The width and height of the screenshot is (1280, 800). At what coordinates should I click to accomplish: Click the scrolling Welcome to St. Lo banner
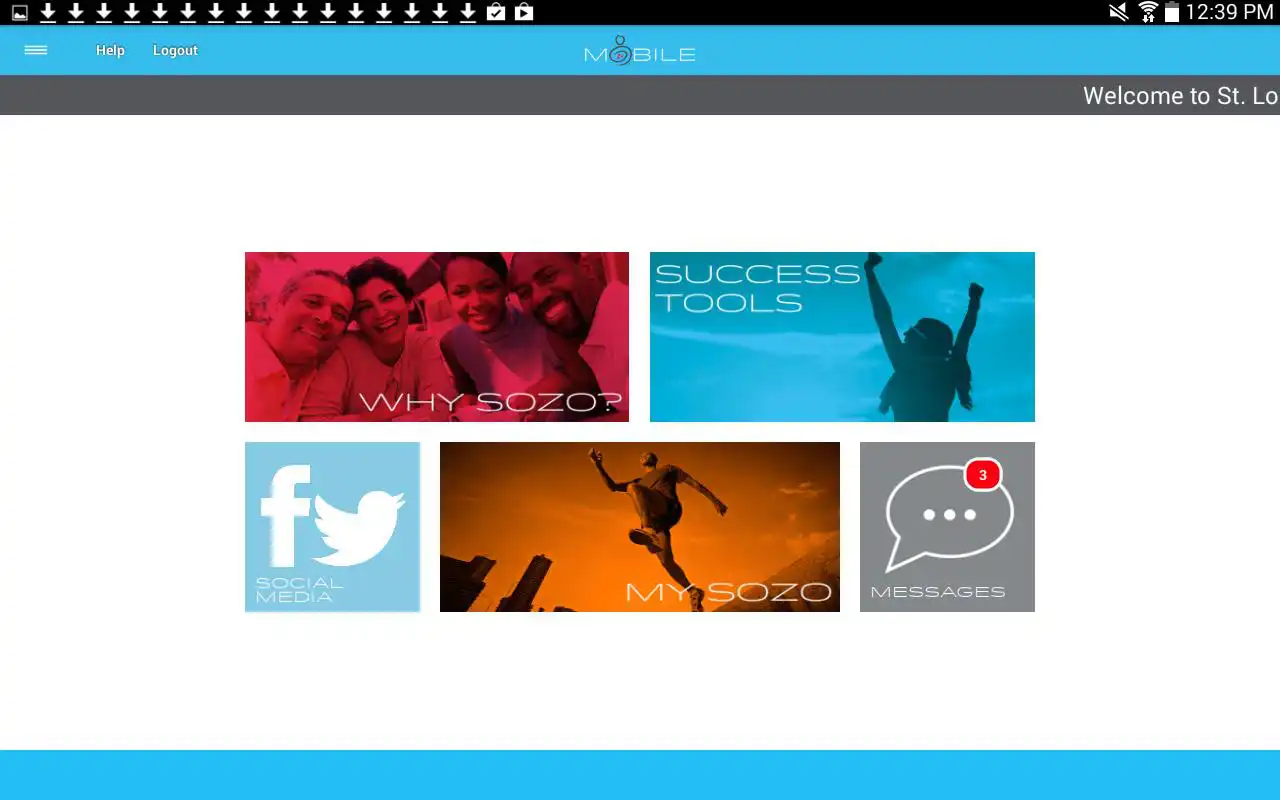(1179, 96)
